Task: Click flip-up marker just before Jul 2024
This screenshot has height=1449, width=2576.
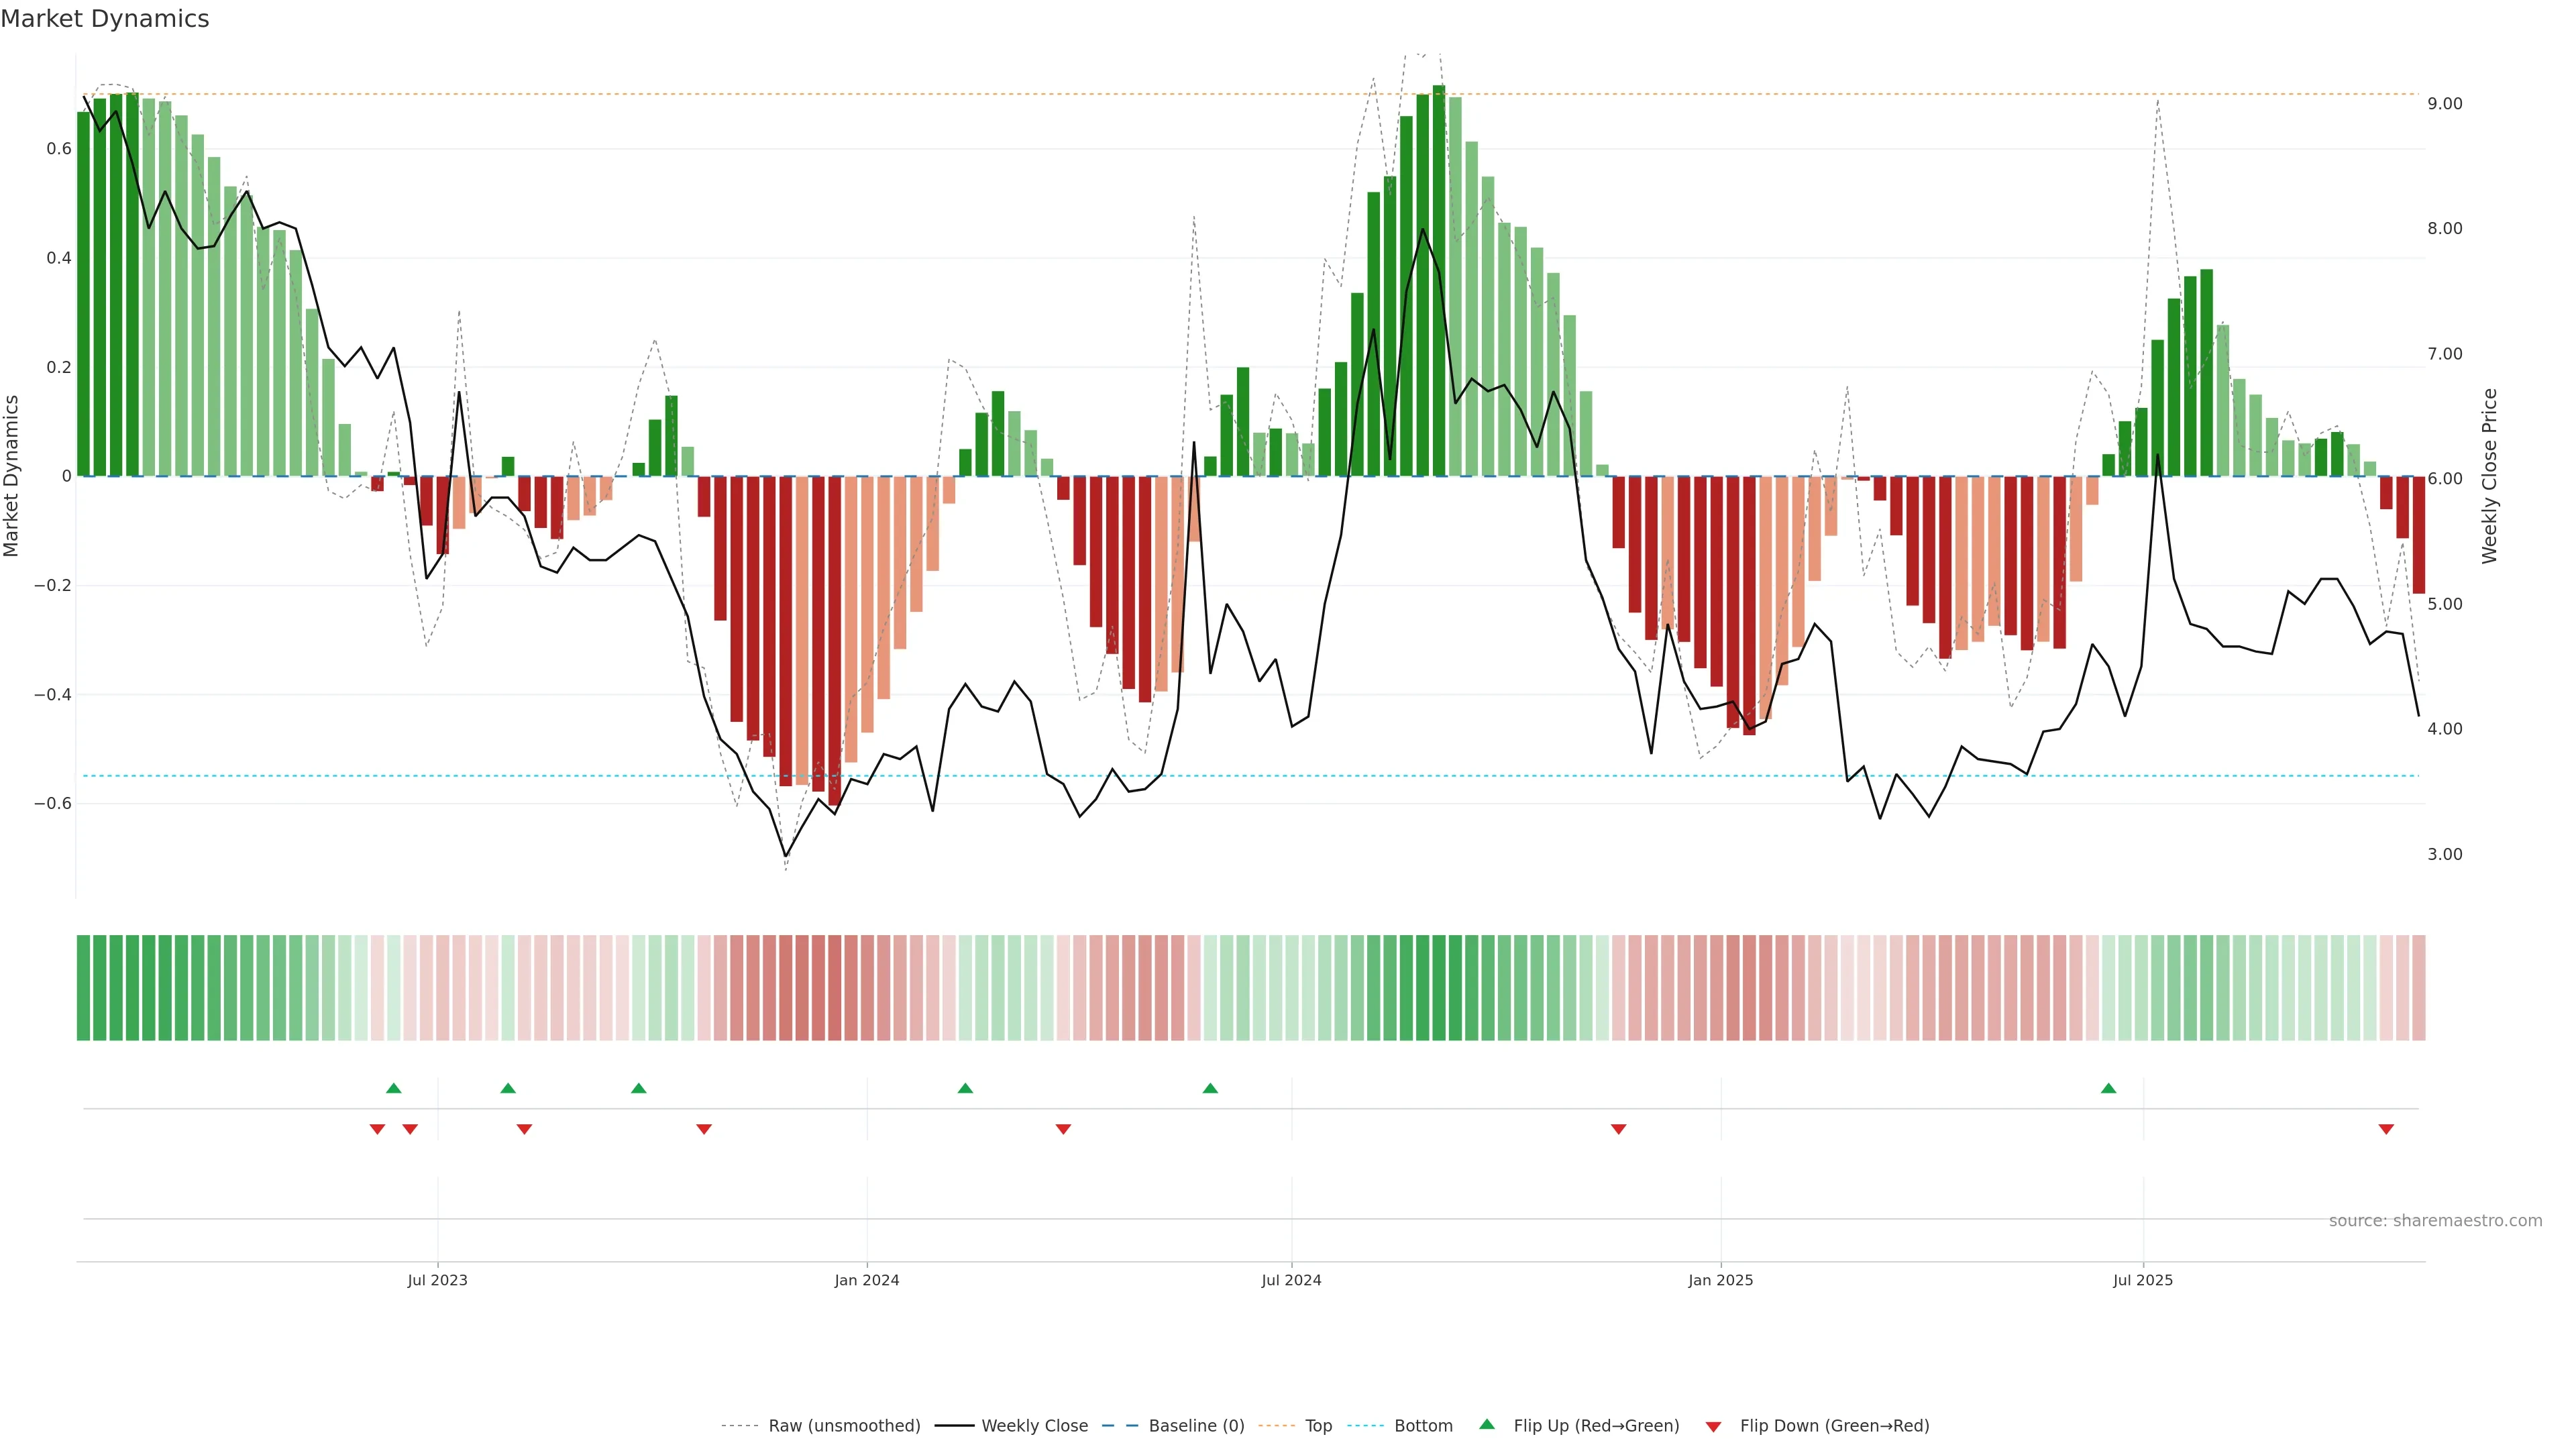Action: point(1210,1088)
